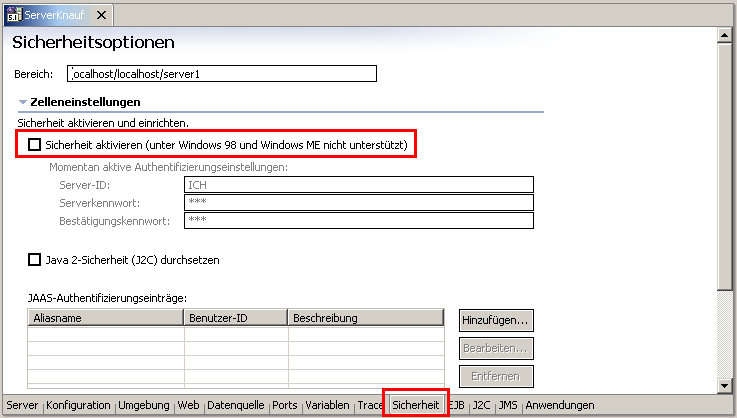The width and height of the screenshot is (737, 418).
Task: Click the ServerKnauf editor tab icon
Action: 14,15
